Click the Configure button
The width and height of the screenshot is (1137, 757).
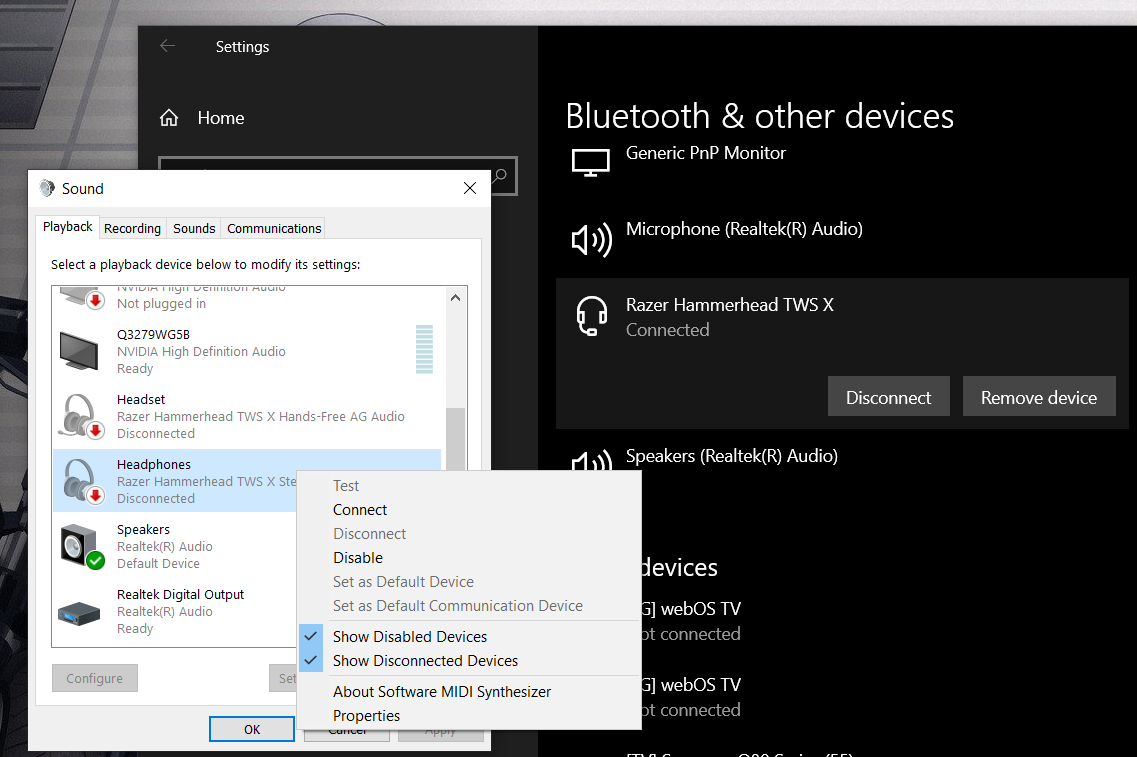tap(94, 678)
